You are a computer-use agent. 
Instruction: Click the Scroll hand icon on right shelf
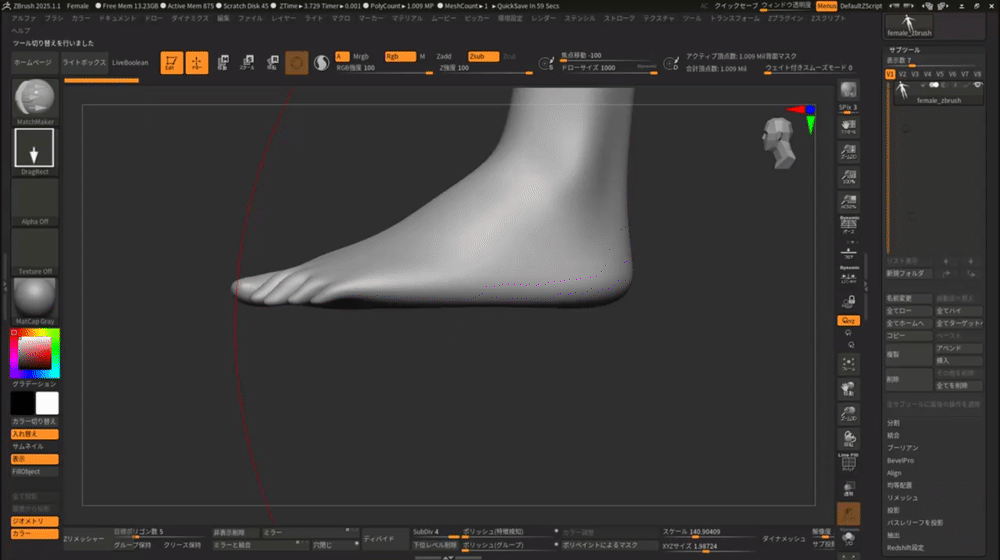click(848, 128)
